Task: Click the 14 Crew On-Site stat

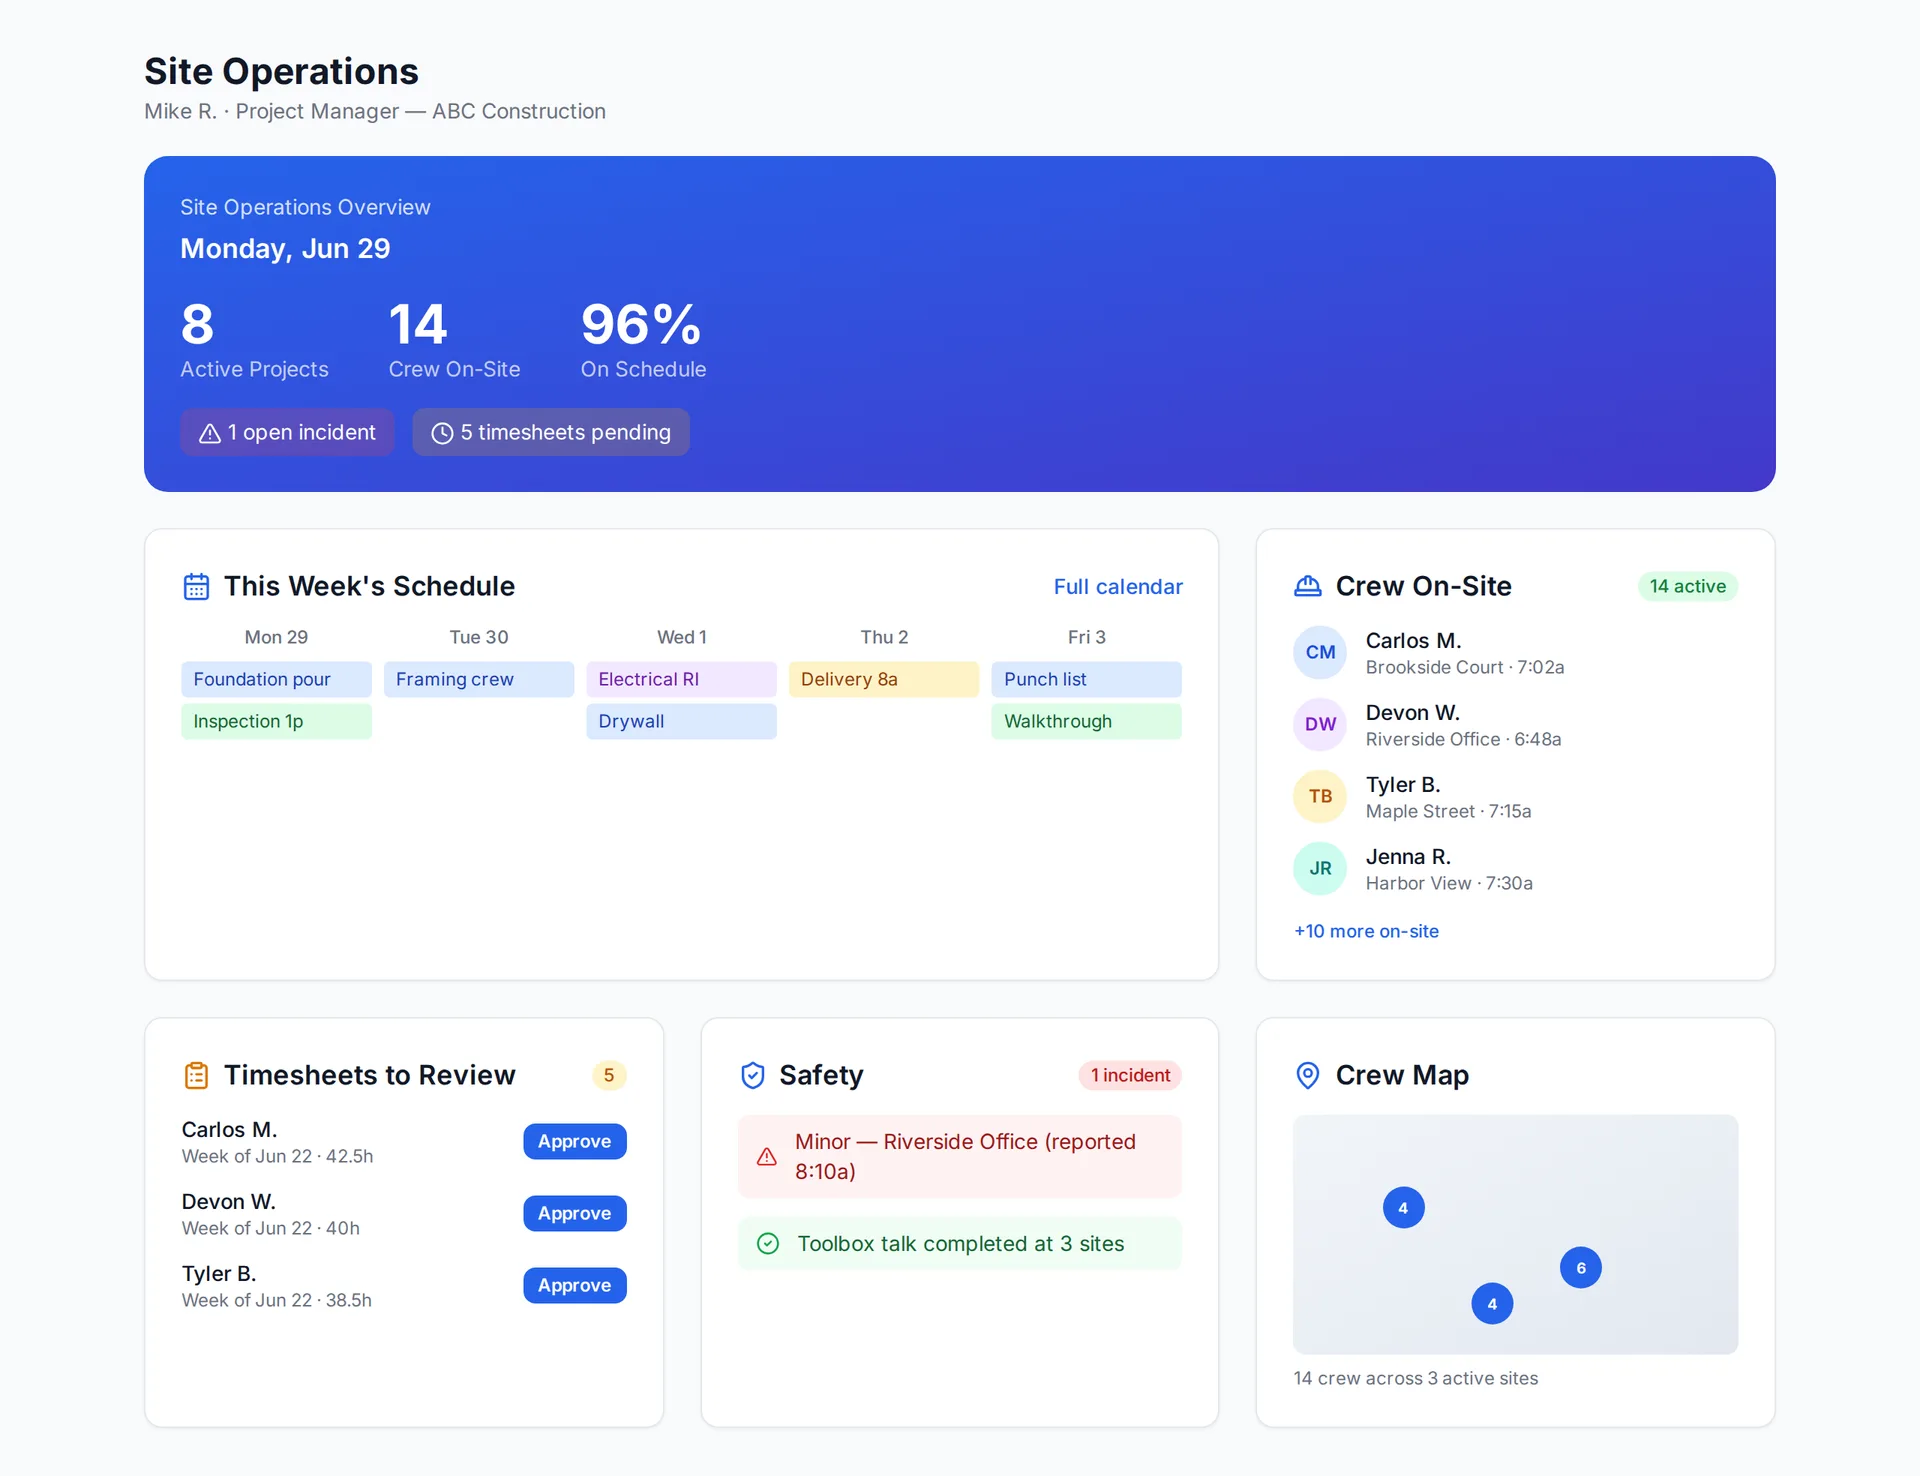Action: tap(454, 340)
